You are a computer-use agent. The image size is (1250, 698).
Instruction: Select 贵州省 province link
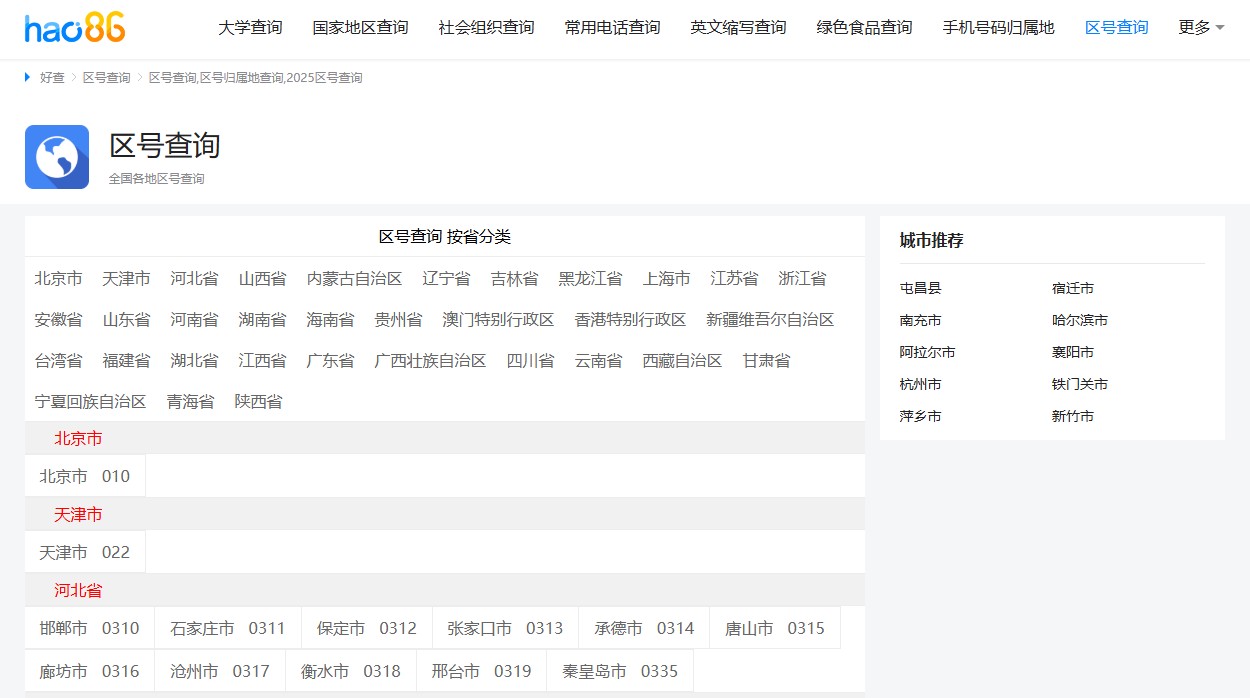pyautogui.click(x=398, y=320)
